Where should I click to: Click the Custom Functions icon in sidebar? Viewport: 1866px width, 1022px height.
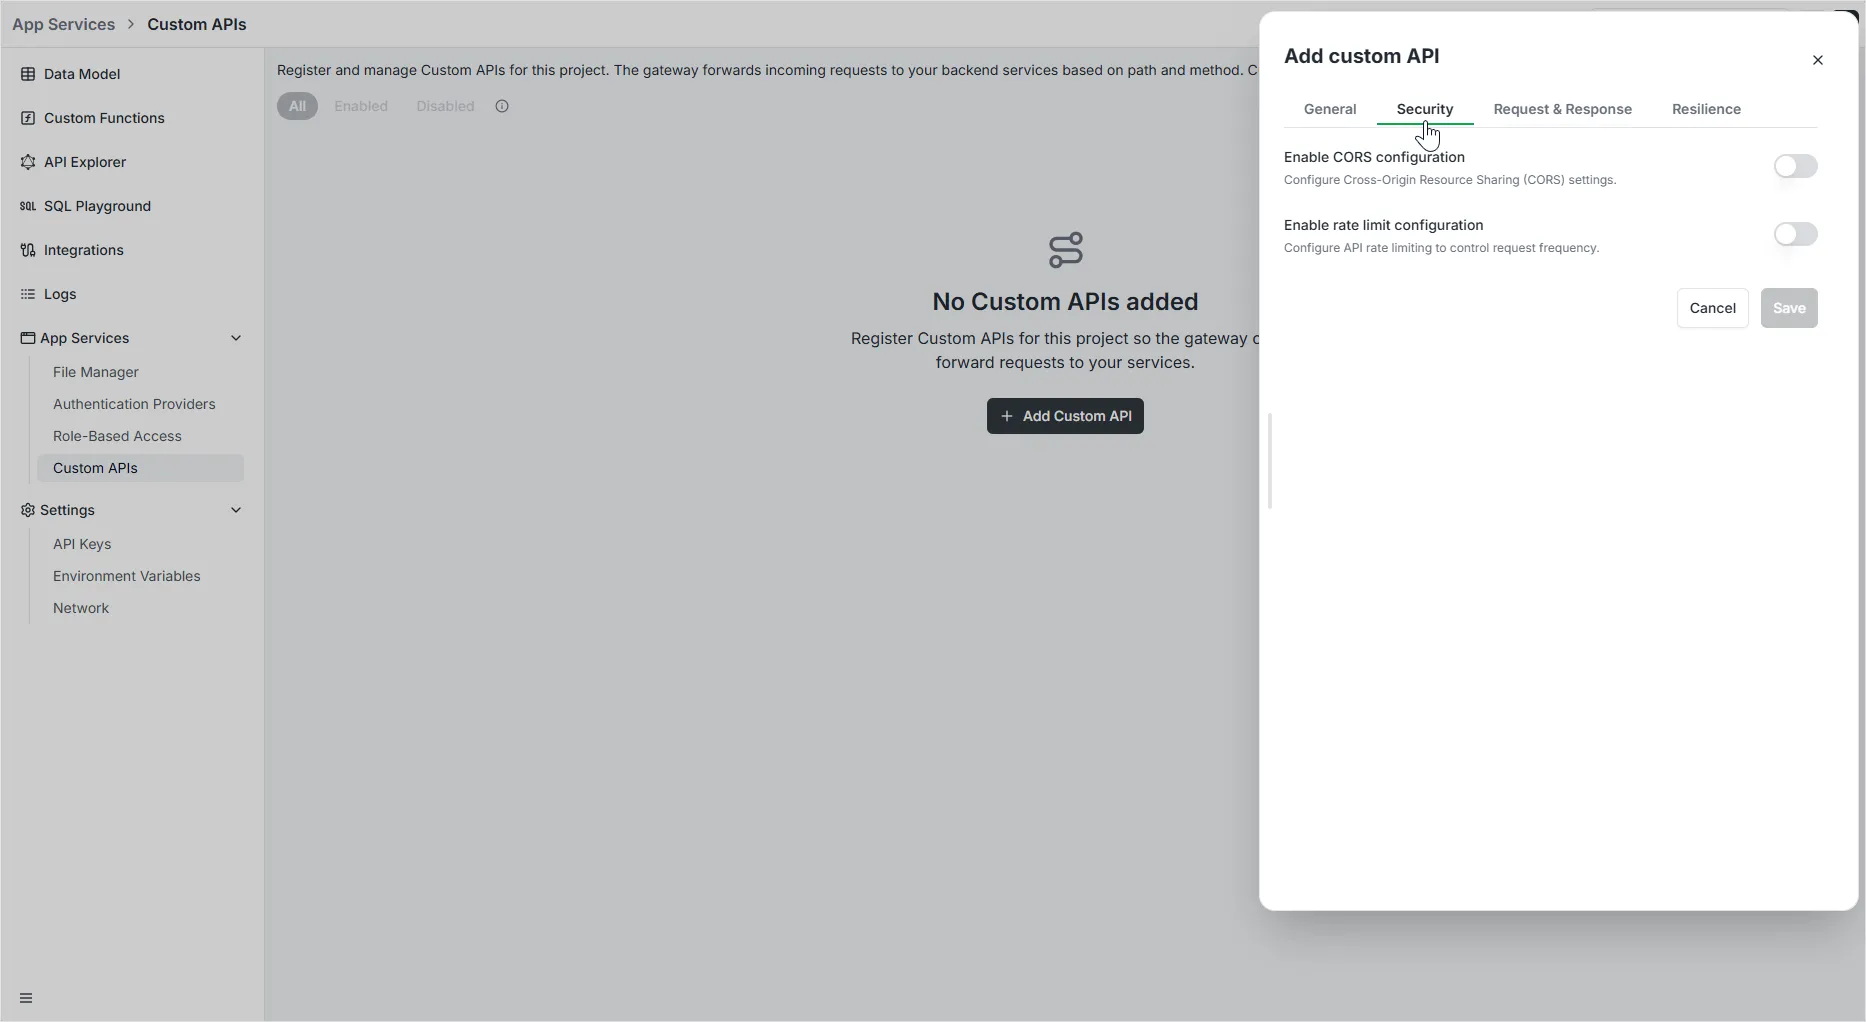(28, 118)
